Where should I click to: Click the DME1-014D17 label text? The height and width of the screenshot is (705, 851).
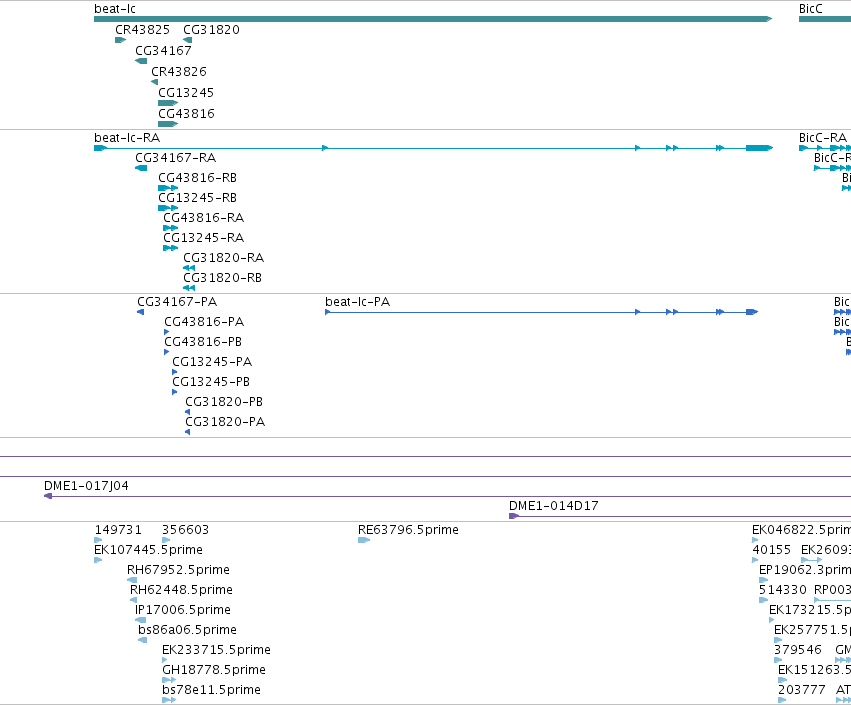[x=554, y=506]
